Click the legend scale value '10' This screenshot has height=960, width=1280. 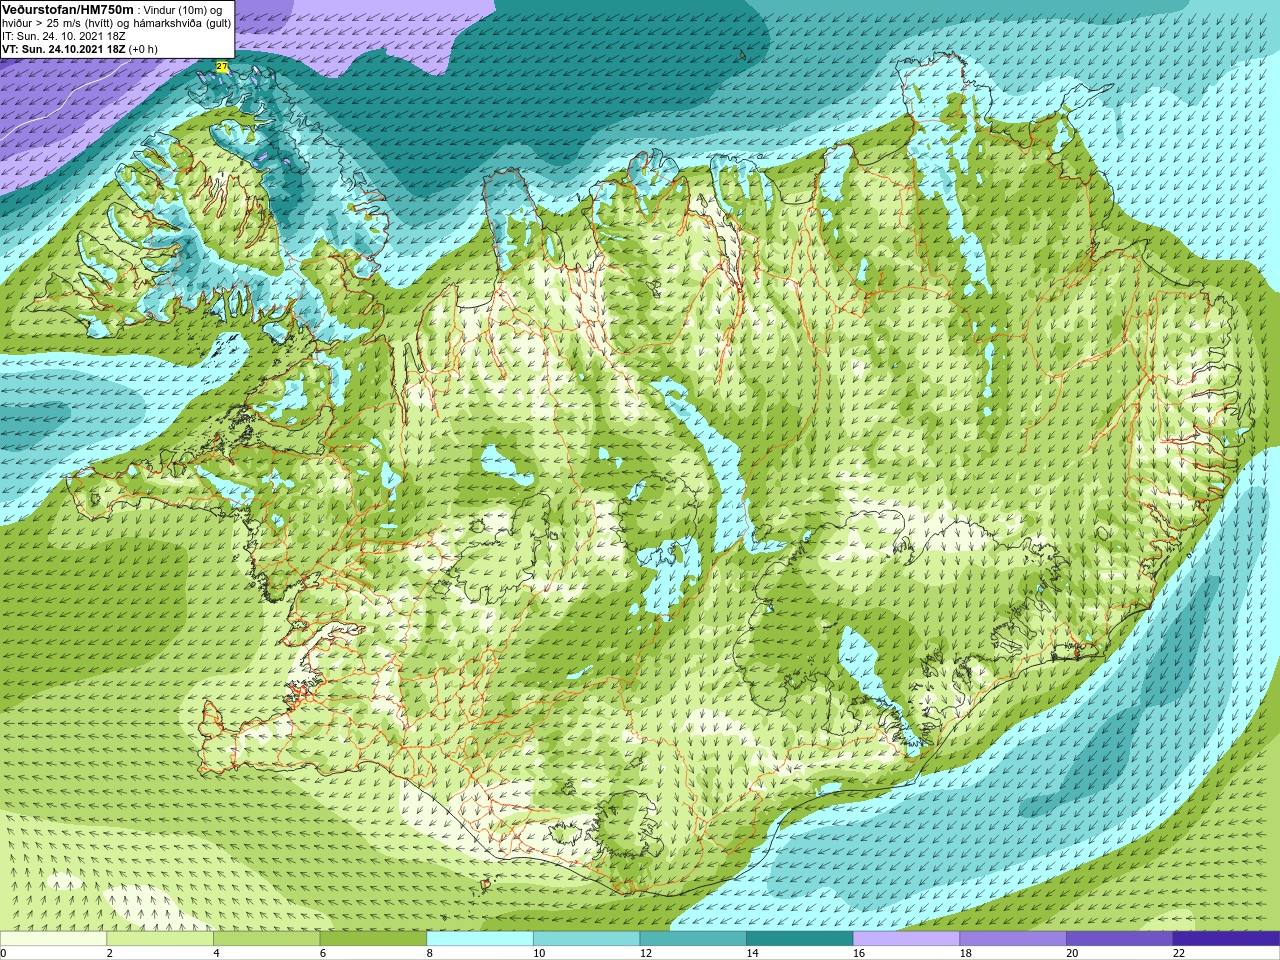[x=539, y=953]
